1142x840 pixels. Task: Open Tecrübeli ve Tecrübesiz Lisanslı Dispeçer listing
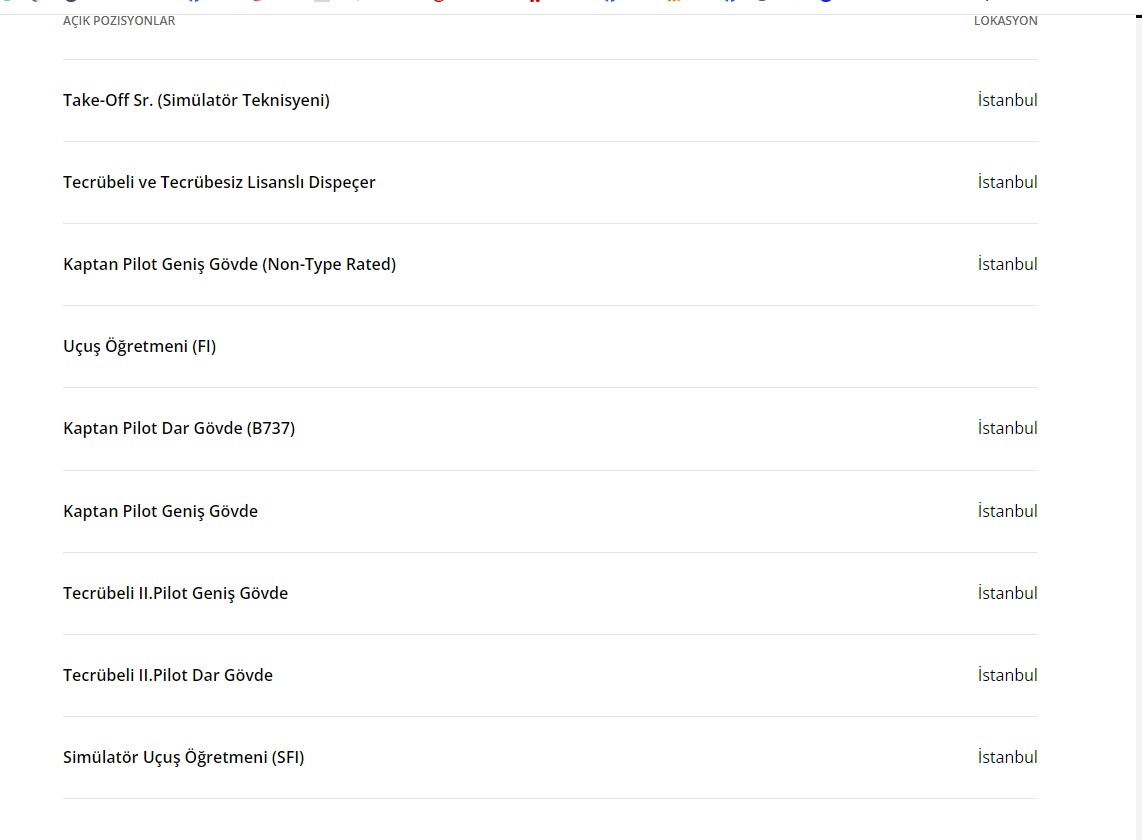click(219, 182)
